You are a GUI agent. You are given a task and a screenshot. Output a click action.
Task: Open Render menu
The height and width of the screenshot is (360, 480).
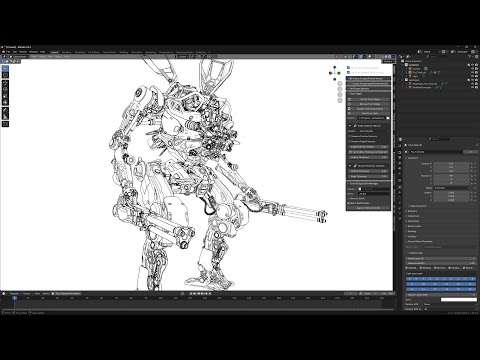[x=23, y=52]
